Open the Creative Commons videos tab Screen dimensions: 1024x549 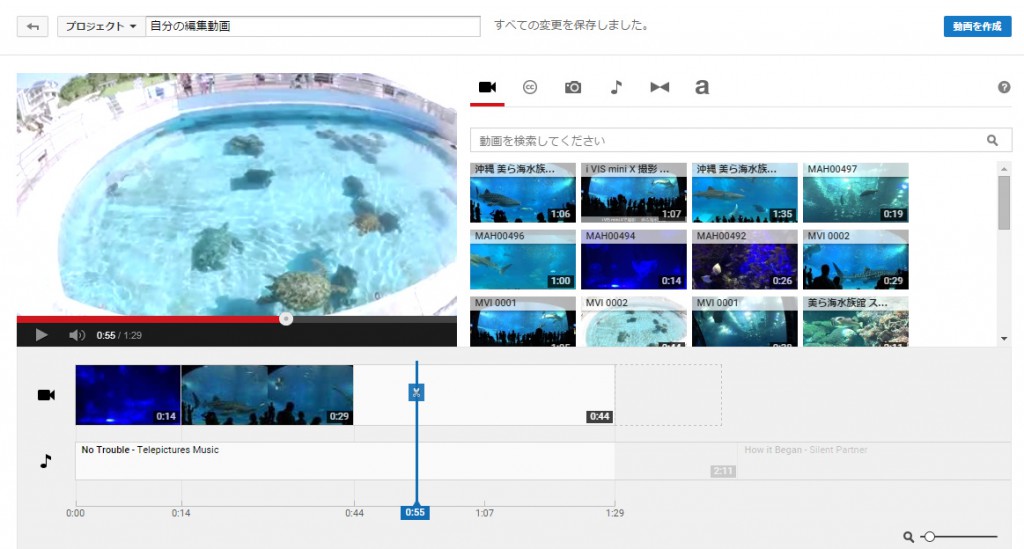pos(530,87)
